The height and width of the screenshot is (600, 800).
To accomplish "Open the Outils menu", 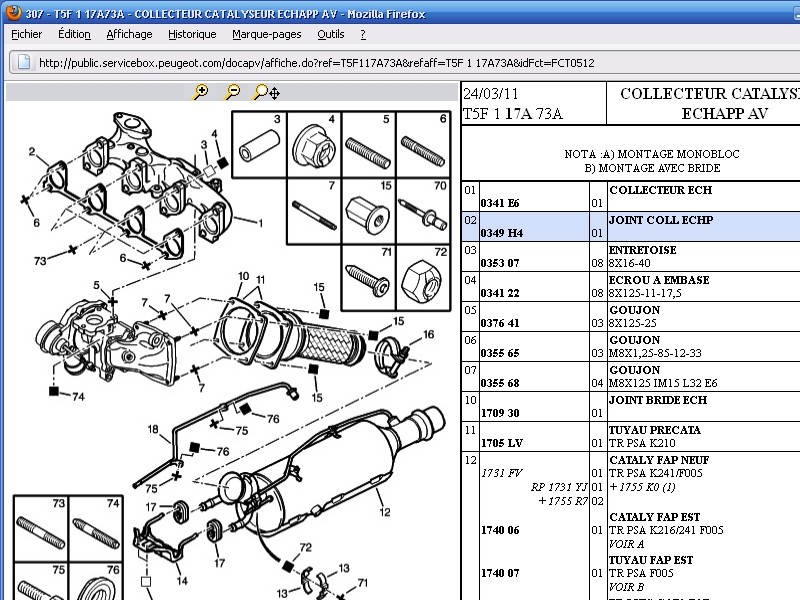I will click(331, 34).
